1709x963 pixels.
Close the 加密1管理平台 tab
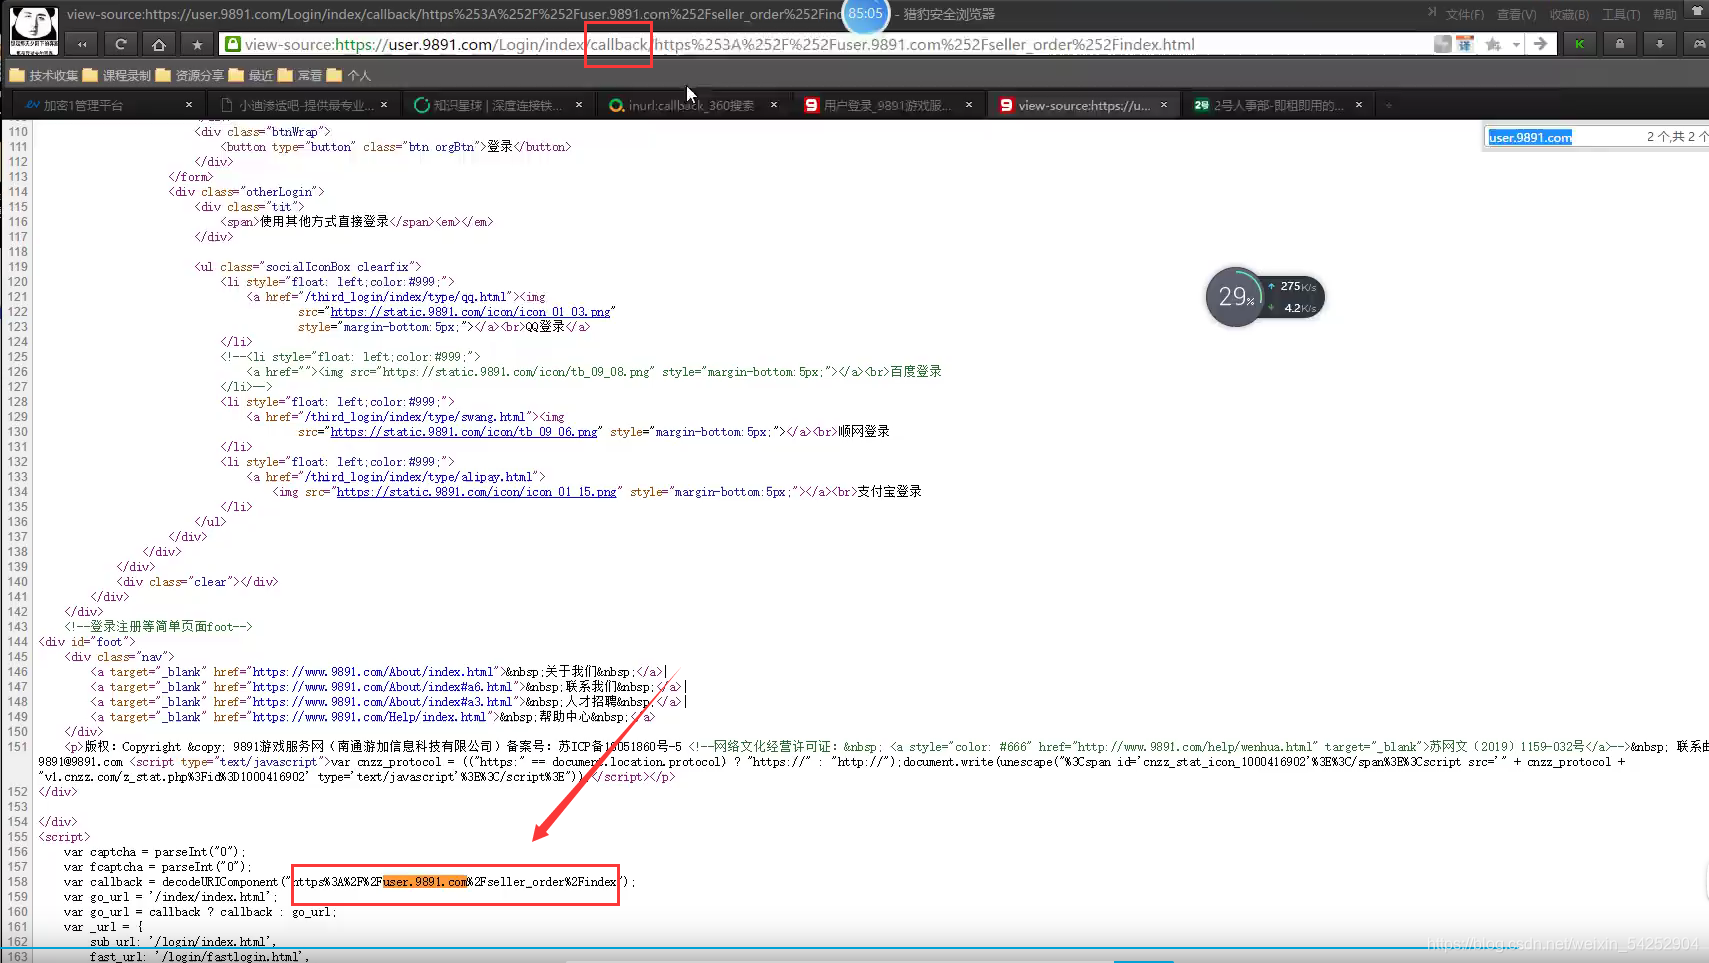[189, 105]
